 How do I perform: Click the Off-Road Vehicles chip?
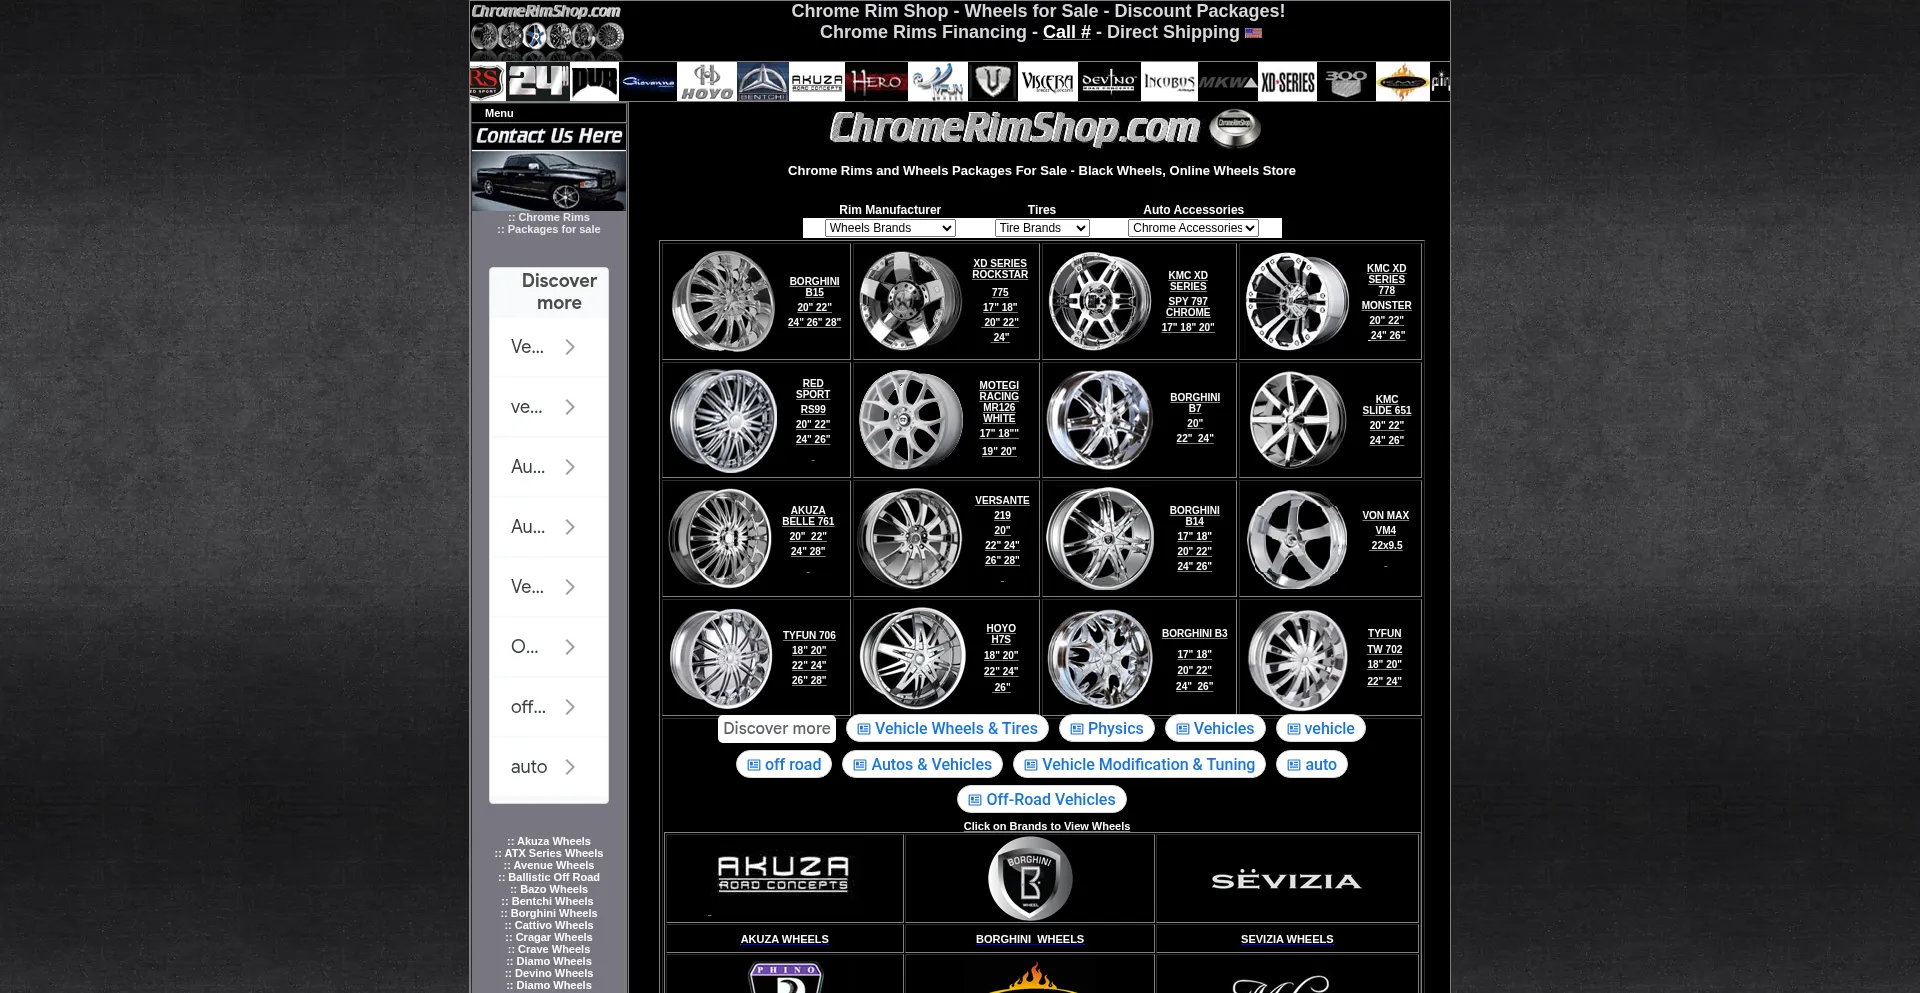1042,800
